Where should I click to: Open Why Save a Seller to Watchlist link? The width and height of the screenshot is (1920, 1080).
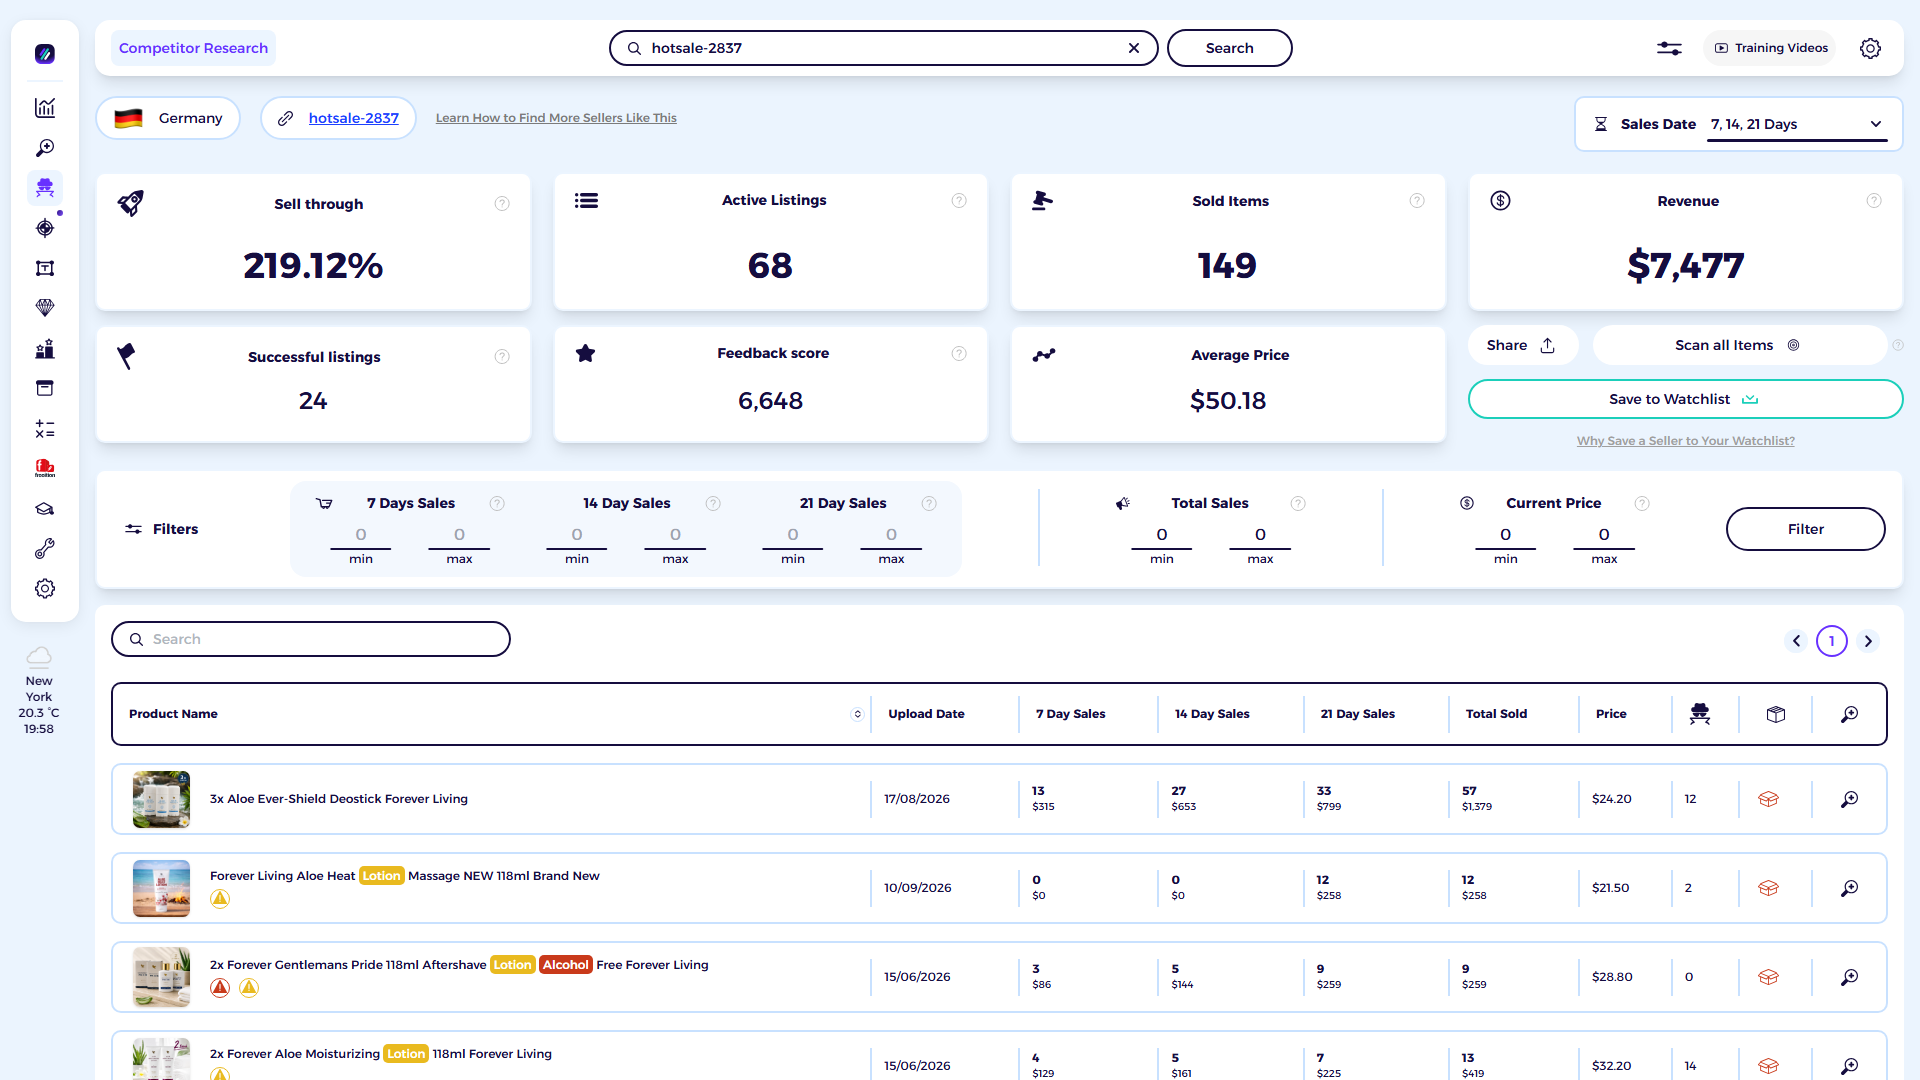tap(1686, 441)
